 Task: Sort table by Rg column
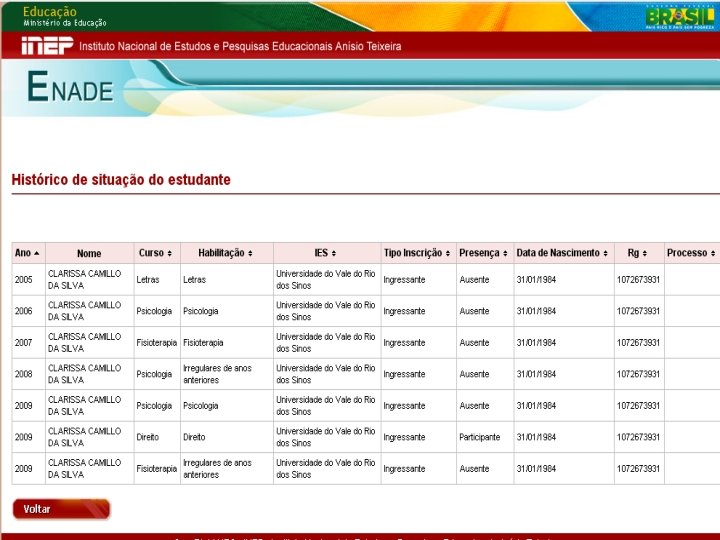[x=639, y=253]
